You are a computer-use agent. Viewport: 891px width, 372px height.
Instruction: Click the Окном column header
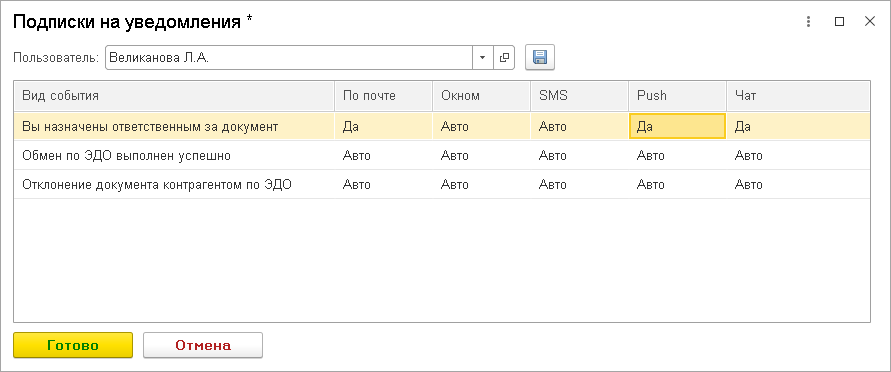tap(482, 96)
